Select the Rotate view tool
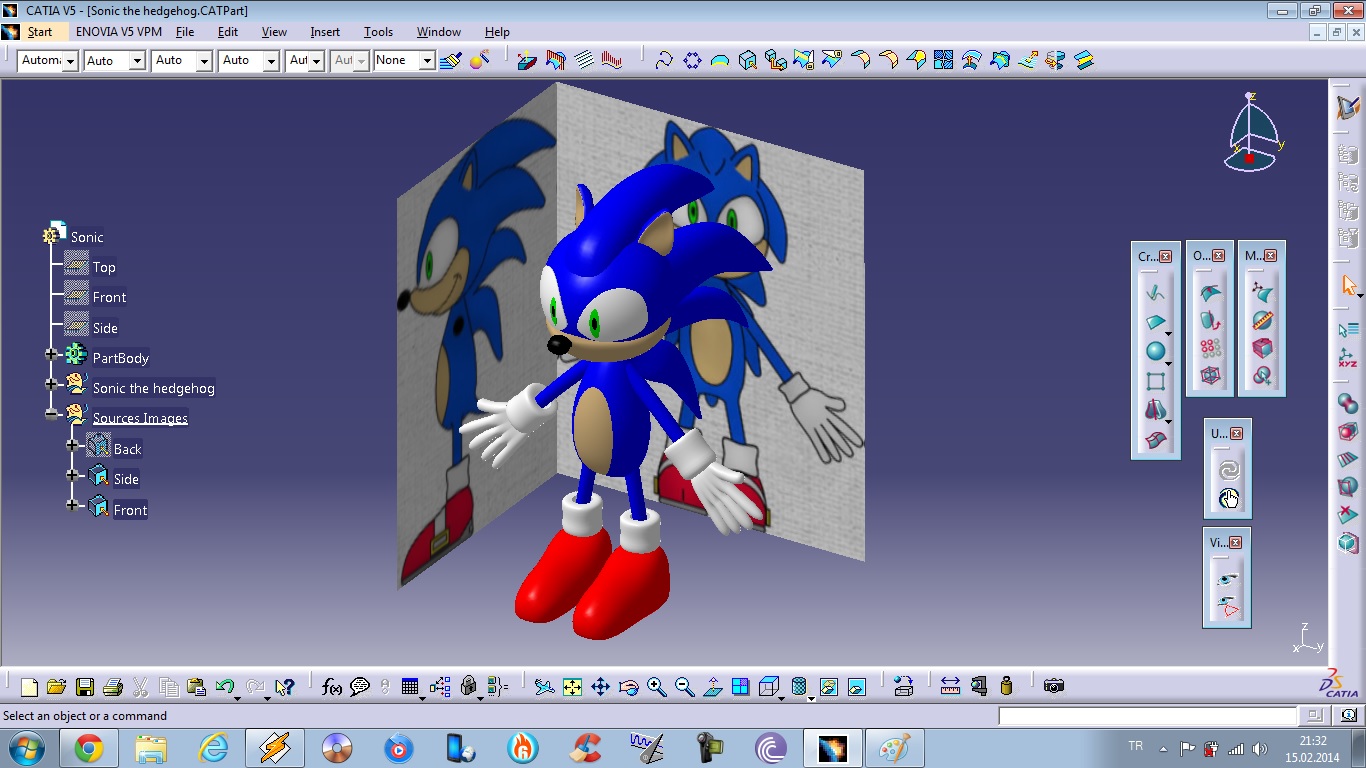The image size is (1366, 768). pos(628,687)
